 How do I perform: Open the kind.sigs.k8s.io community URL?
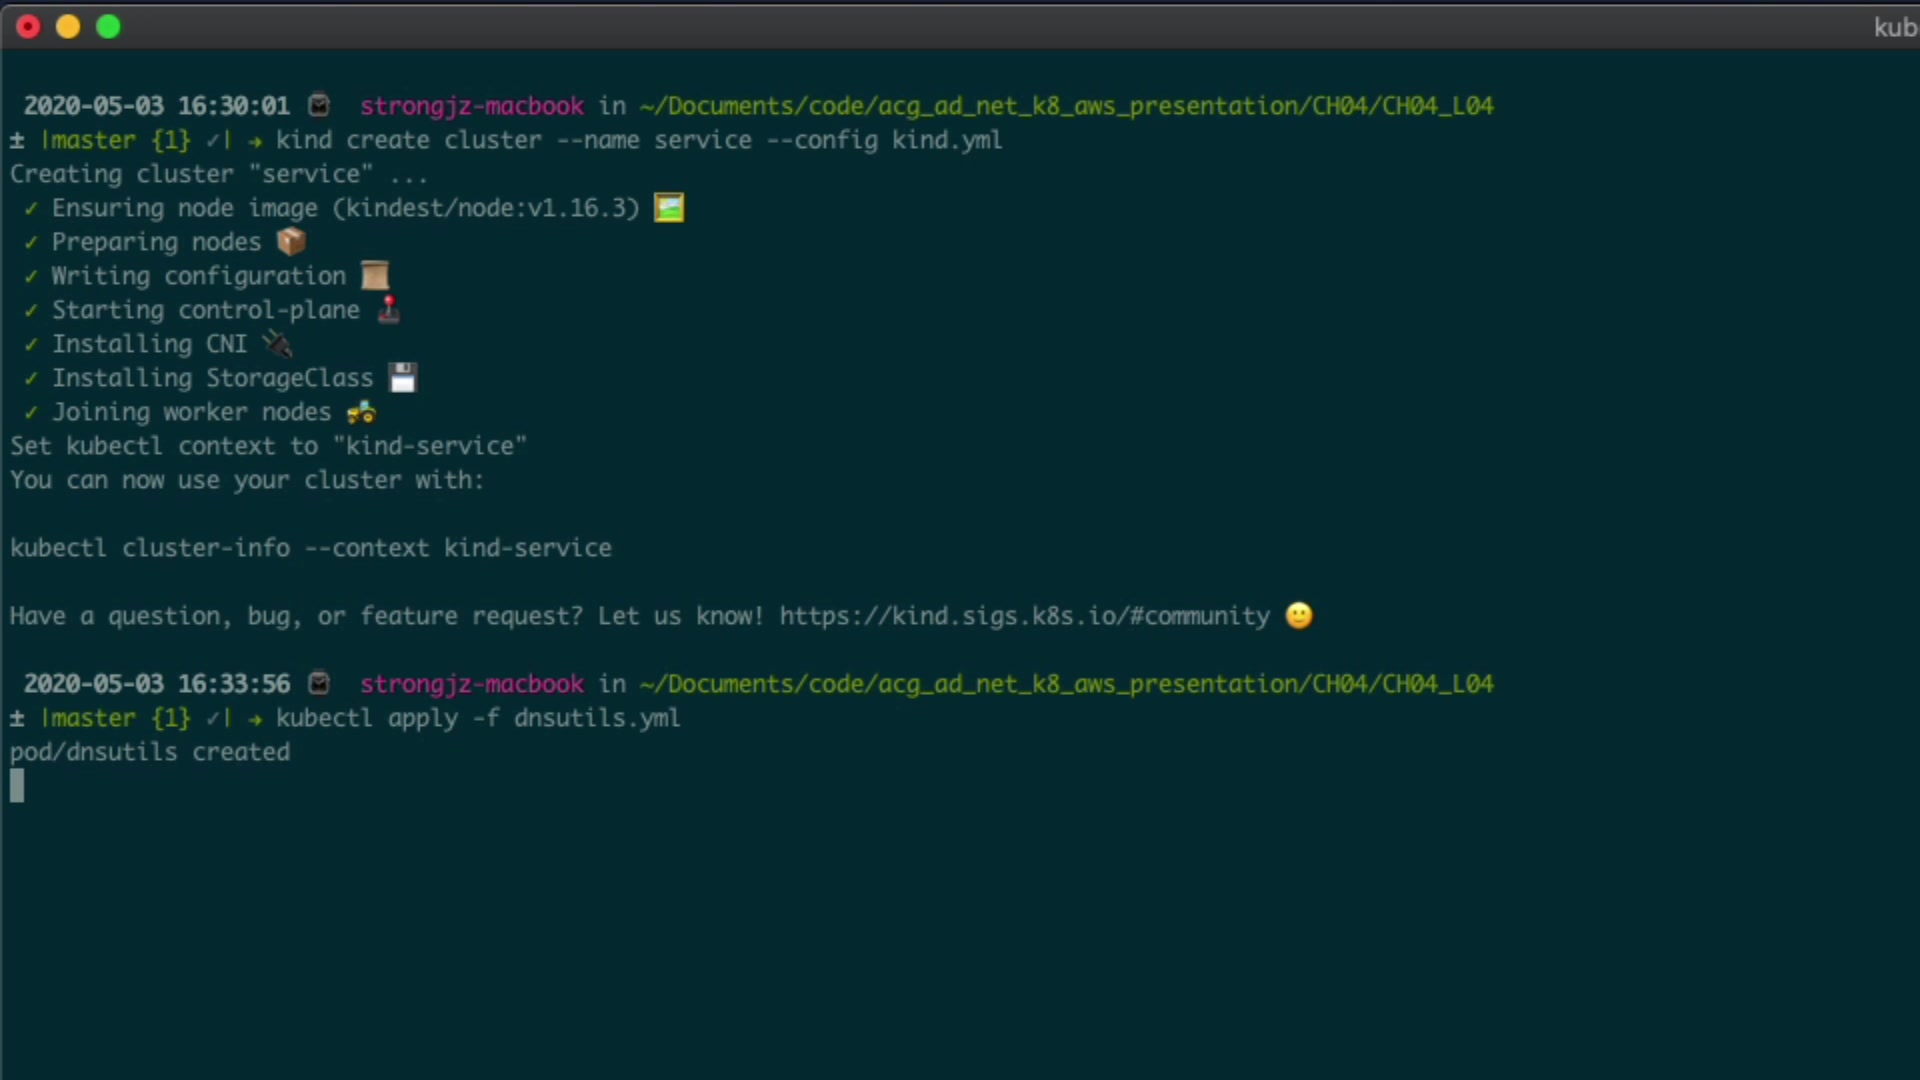(x=1024, y=616)
